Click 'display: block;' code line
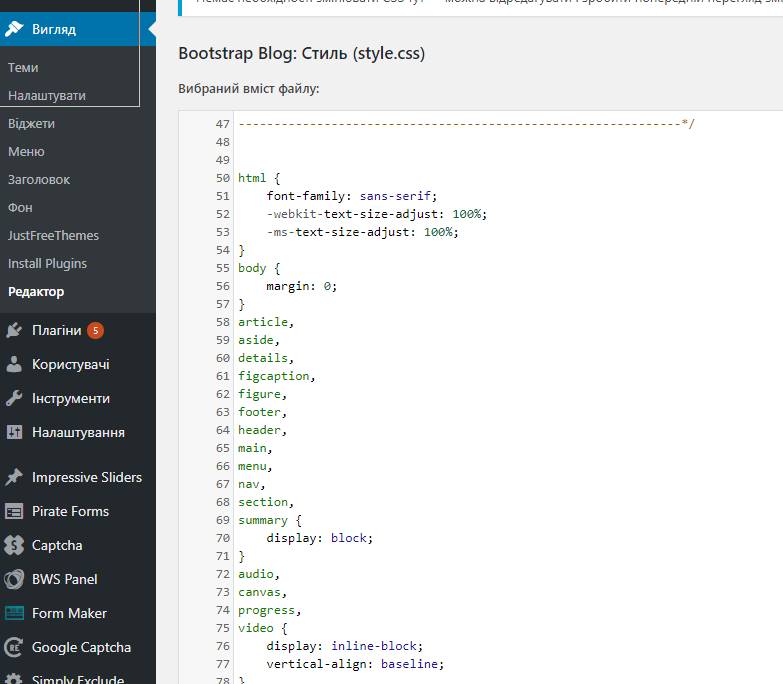 pos(320,538)
